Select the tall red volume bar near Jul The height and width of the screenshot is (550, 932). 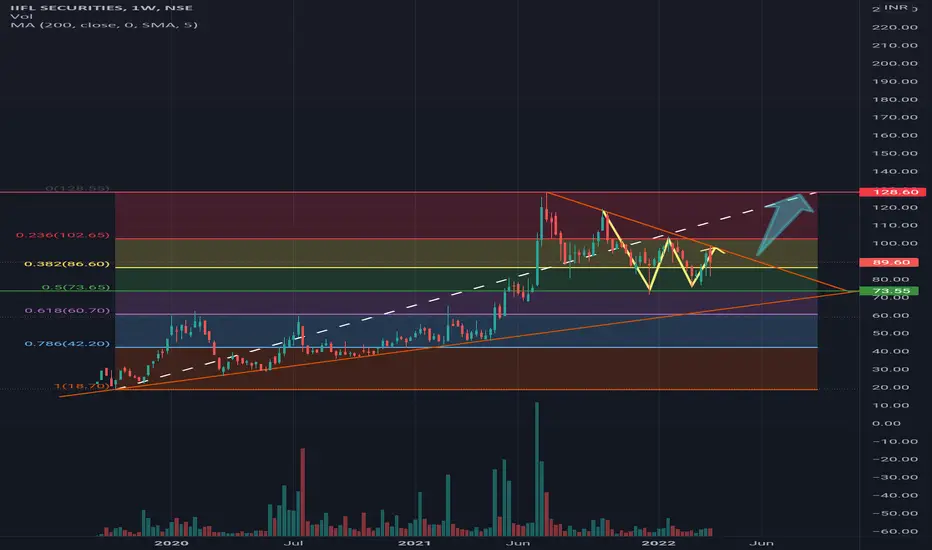(303, 493)
